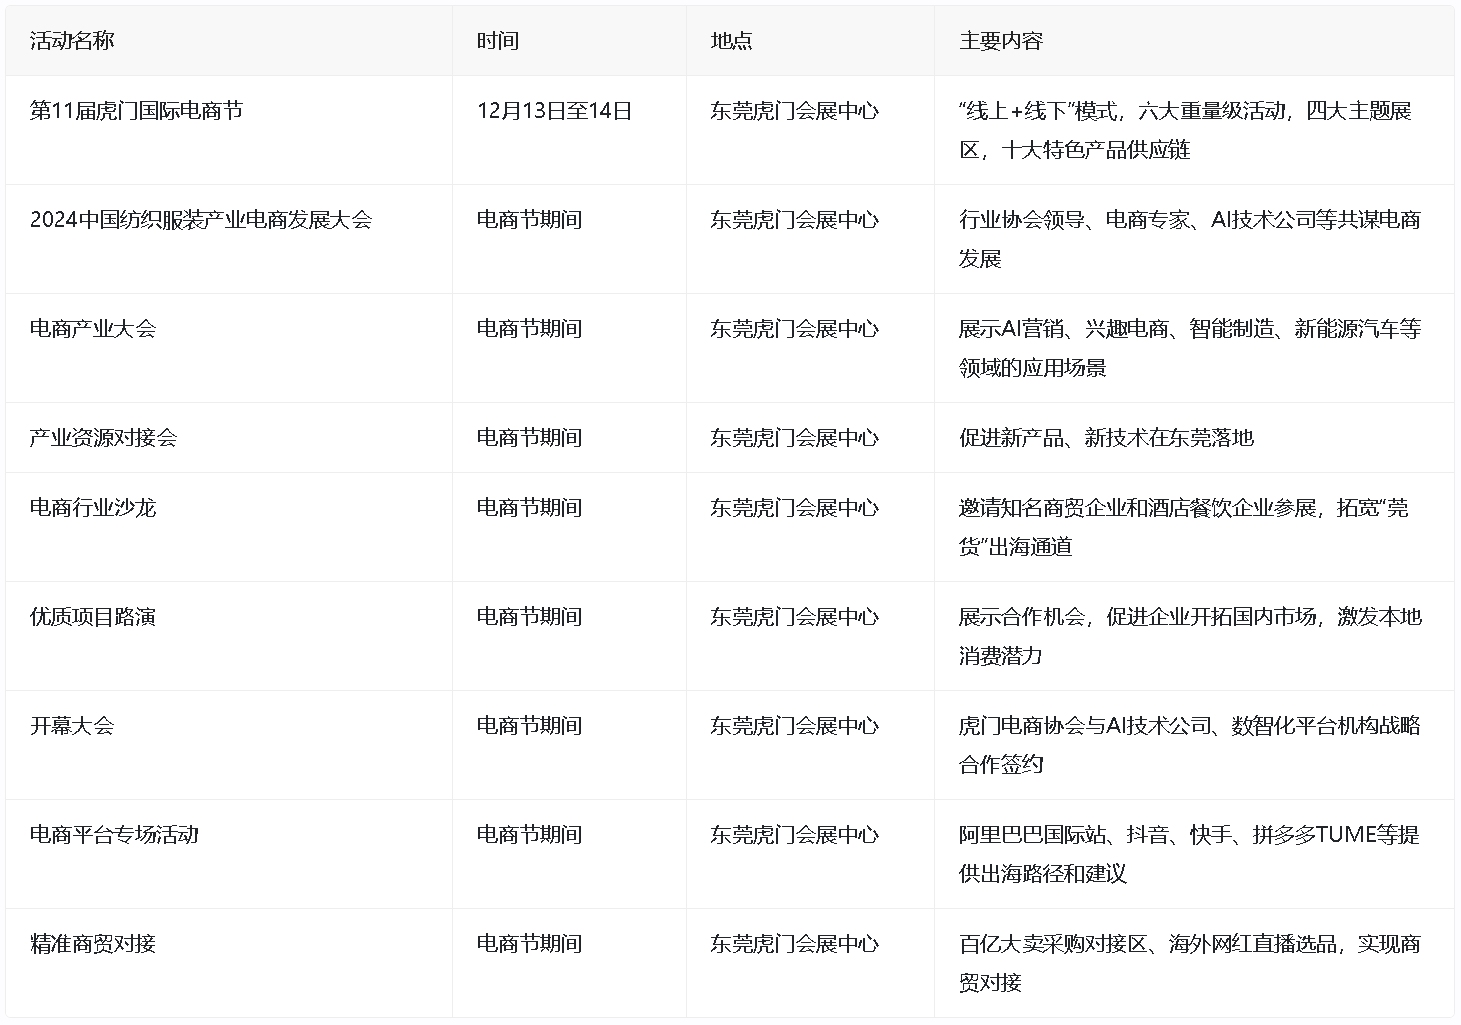
Task: Click the 地点 column header
Action: click(x=731, y=41)
